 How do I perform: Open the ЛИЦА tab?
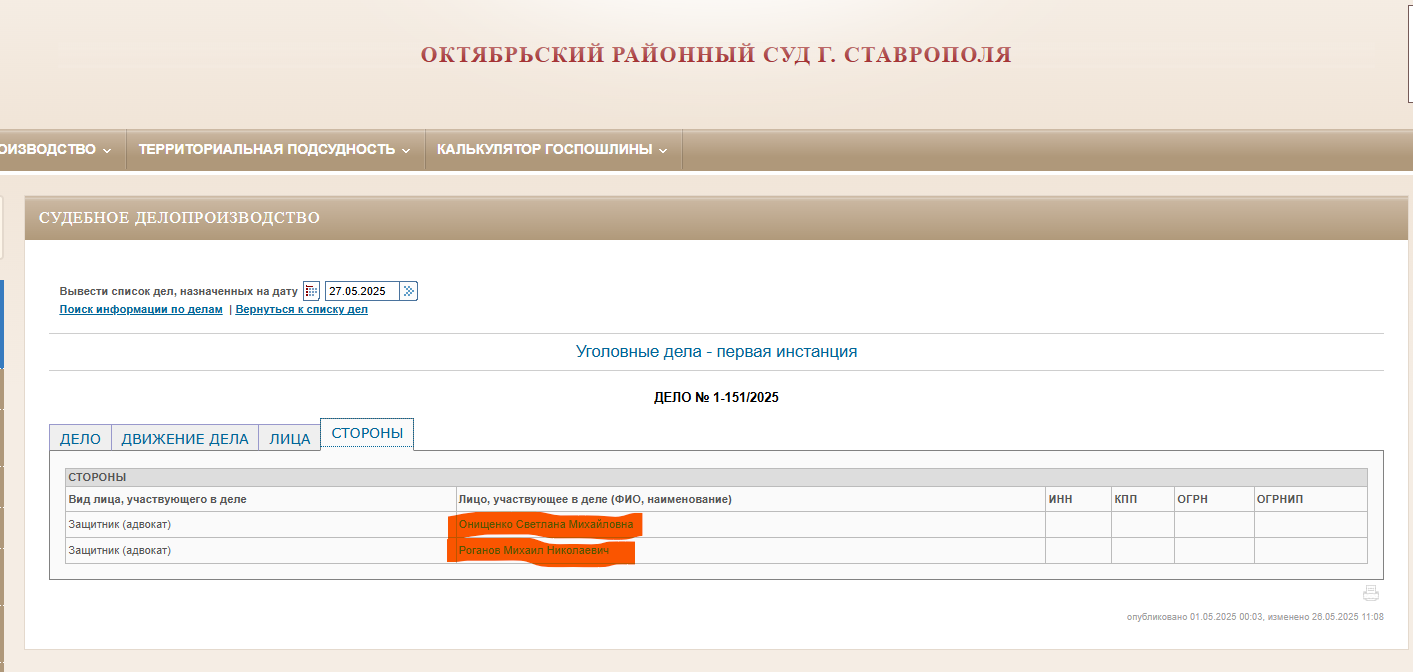[290, 439]
